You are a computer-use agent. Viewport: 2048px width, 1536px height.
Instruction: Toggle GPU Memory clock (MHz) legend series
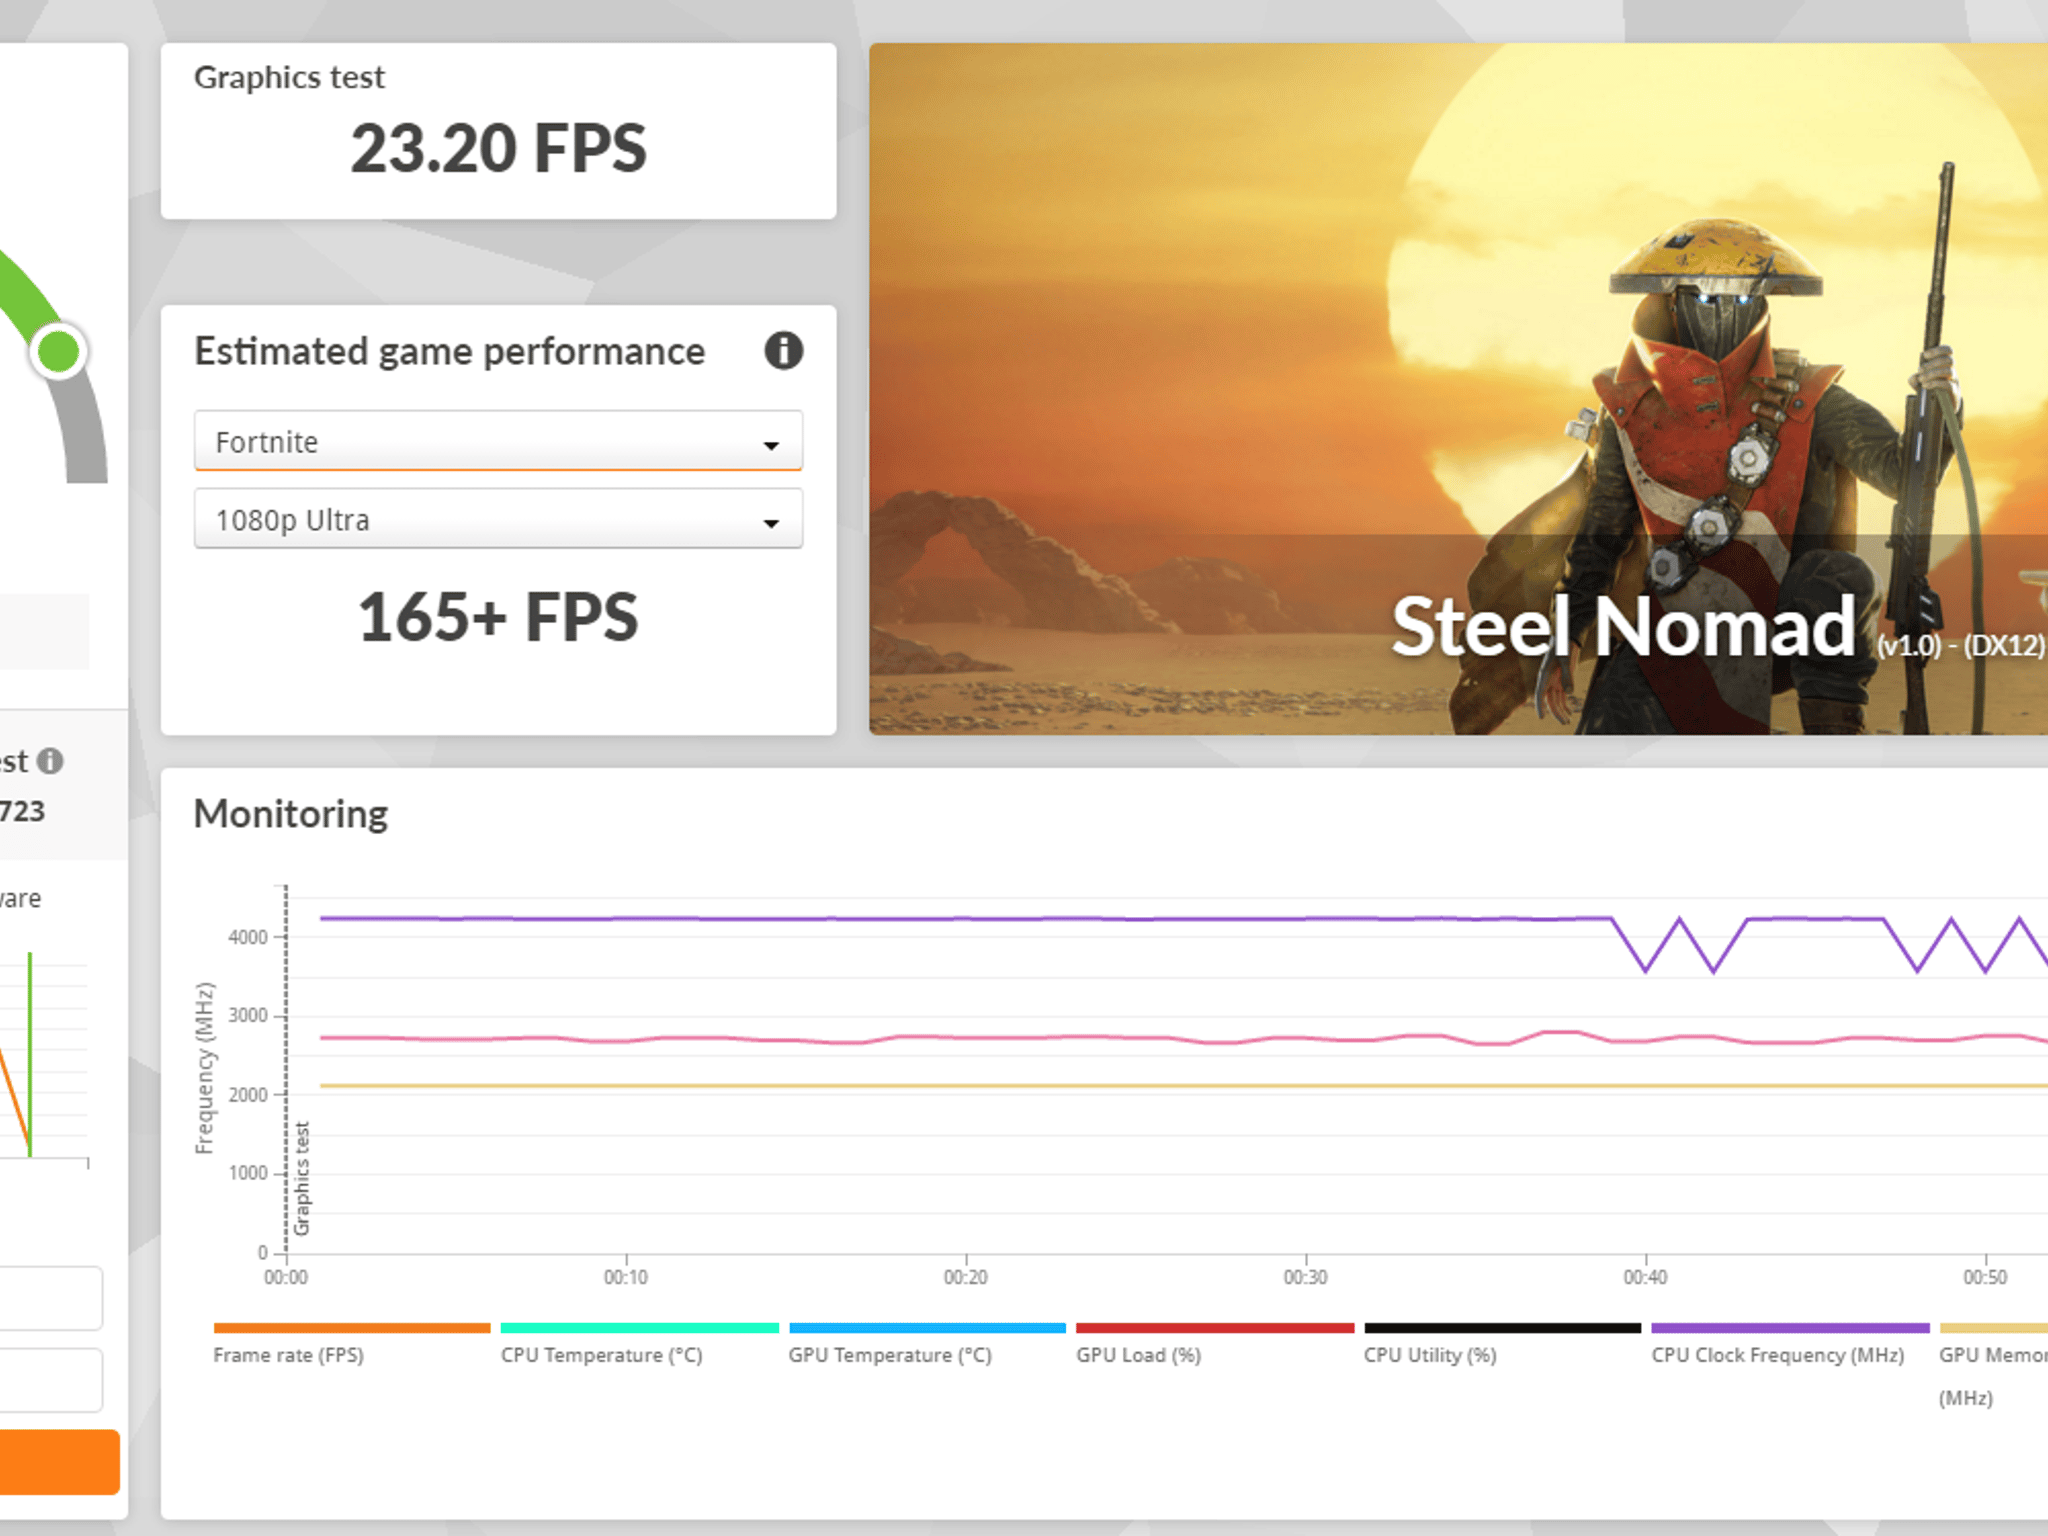click(x=1993, y=1375)
